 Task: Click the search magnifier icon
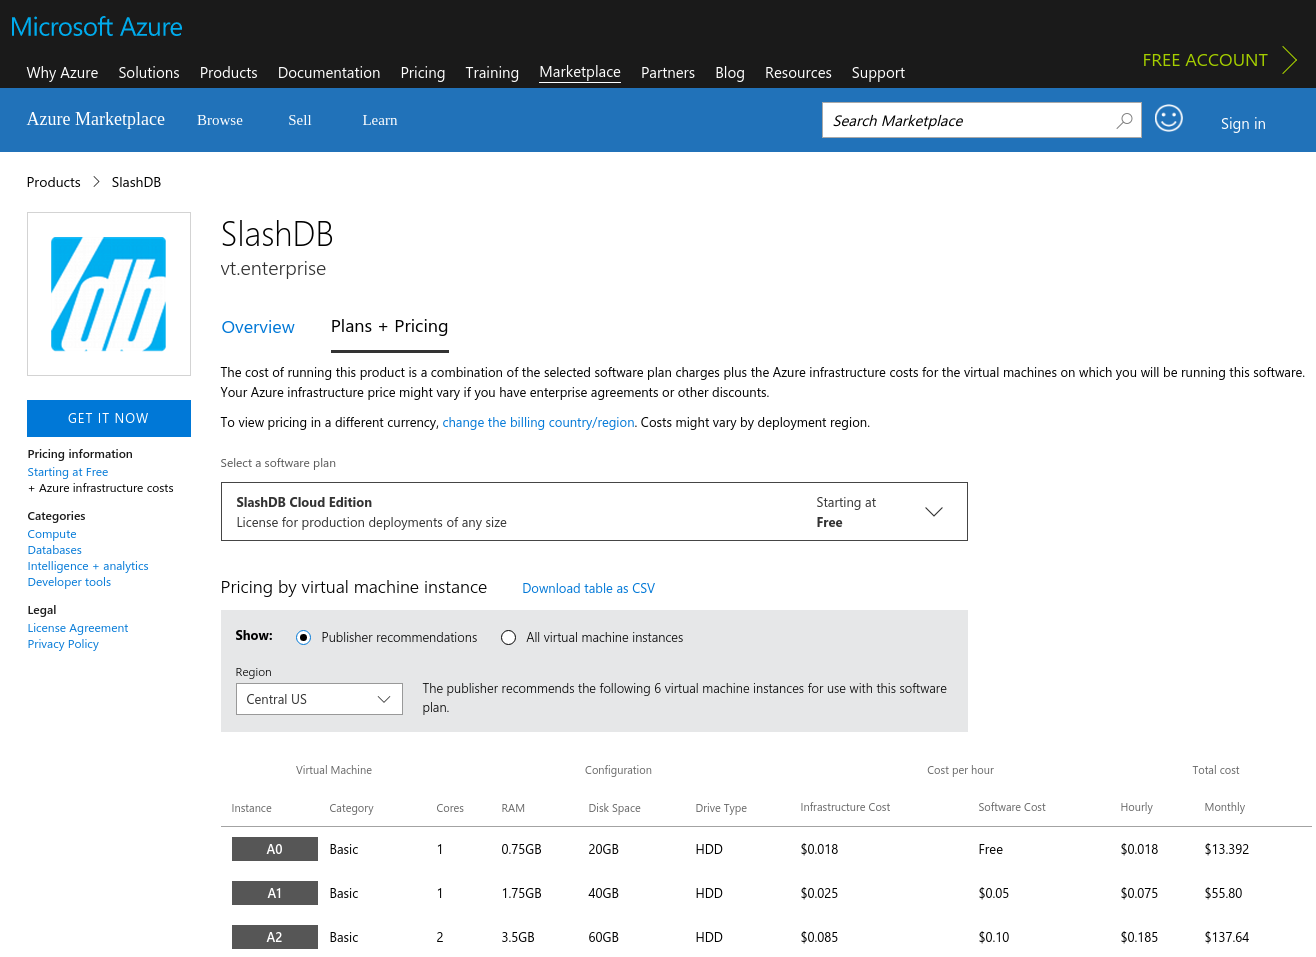(x=1124, y=120)
